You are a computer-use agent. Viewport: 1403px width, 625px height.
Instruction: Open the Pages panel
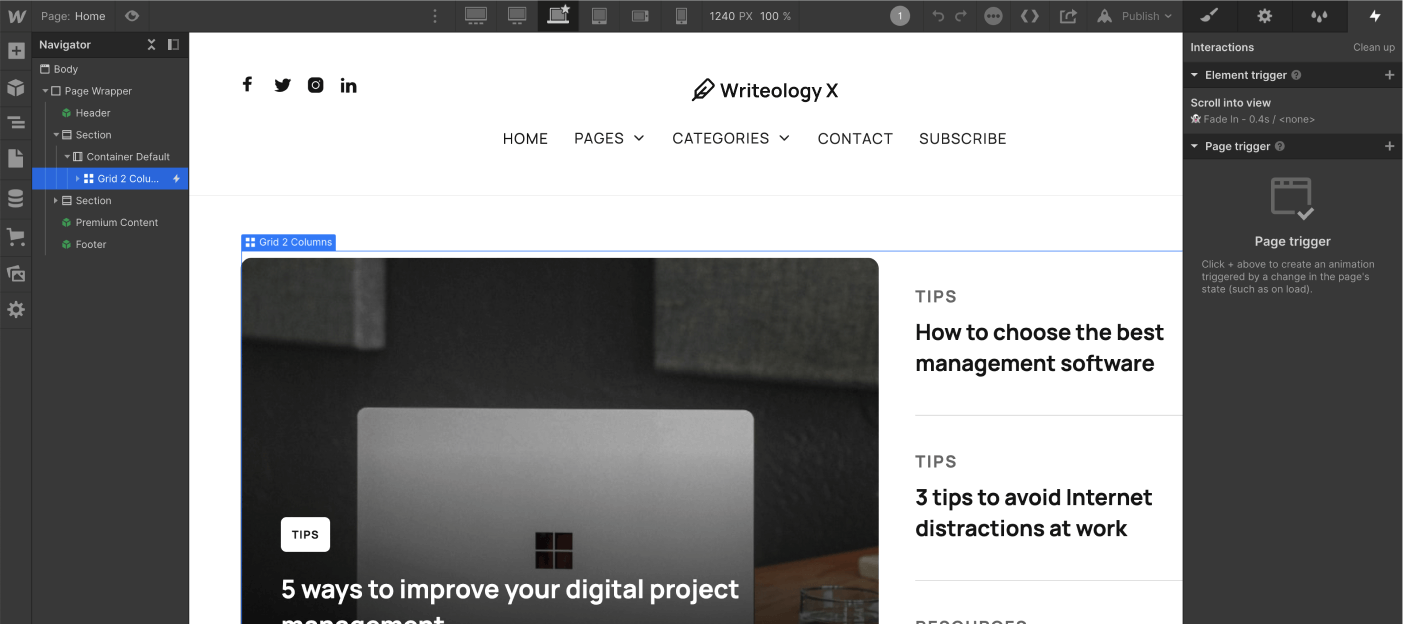[x=16, y=158]
